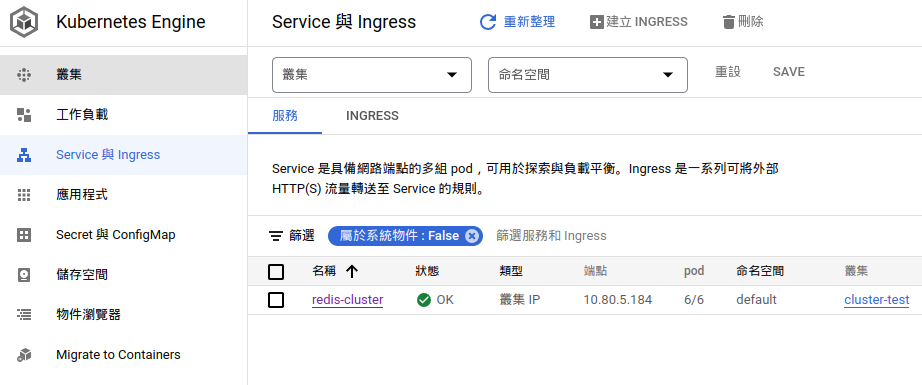Open 應用程式 in the sidebar menu

(123, 195)
